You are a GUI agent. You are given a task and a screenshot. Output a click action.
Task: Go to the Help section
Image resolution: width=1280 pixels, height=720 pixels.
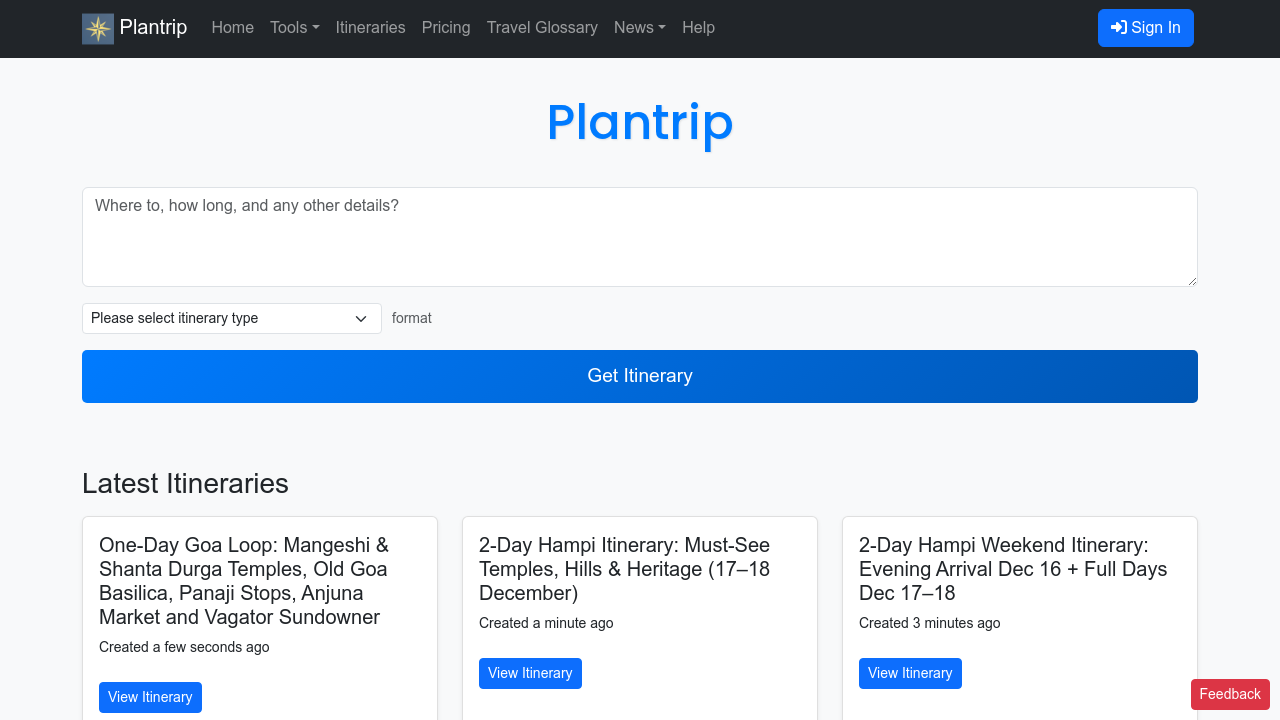(x=698, y=28)
